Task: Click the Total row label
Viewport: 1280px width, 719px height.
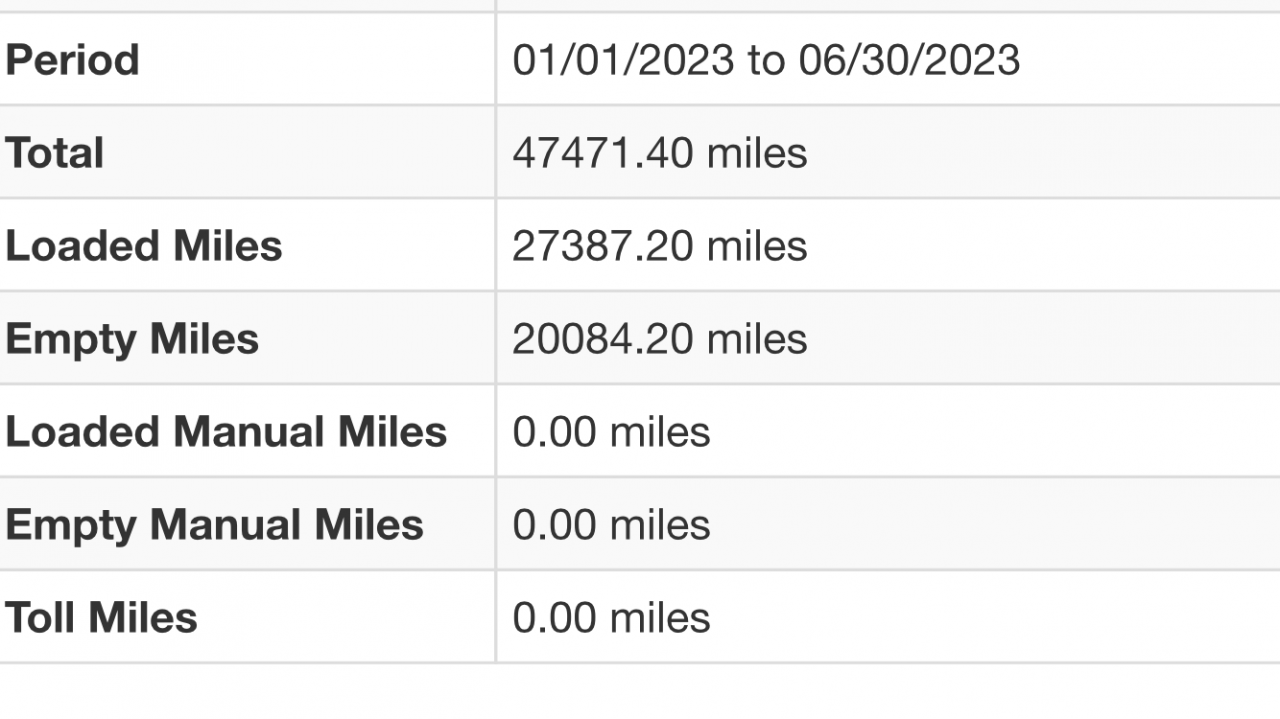Action: tap(55, 153)
